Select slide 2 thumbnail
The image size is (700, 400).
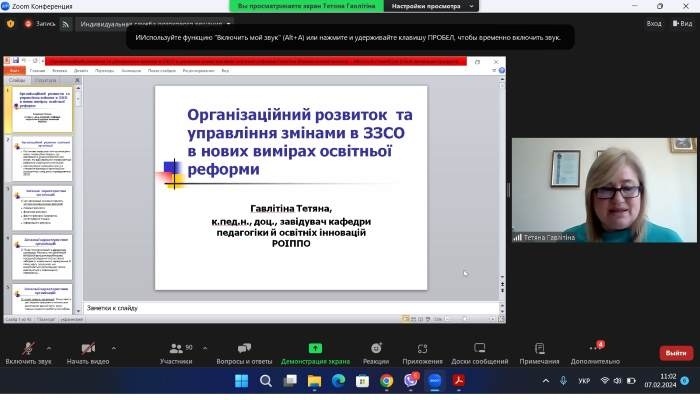(x=42, y=159)
